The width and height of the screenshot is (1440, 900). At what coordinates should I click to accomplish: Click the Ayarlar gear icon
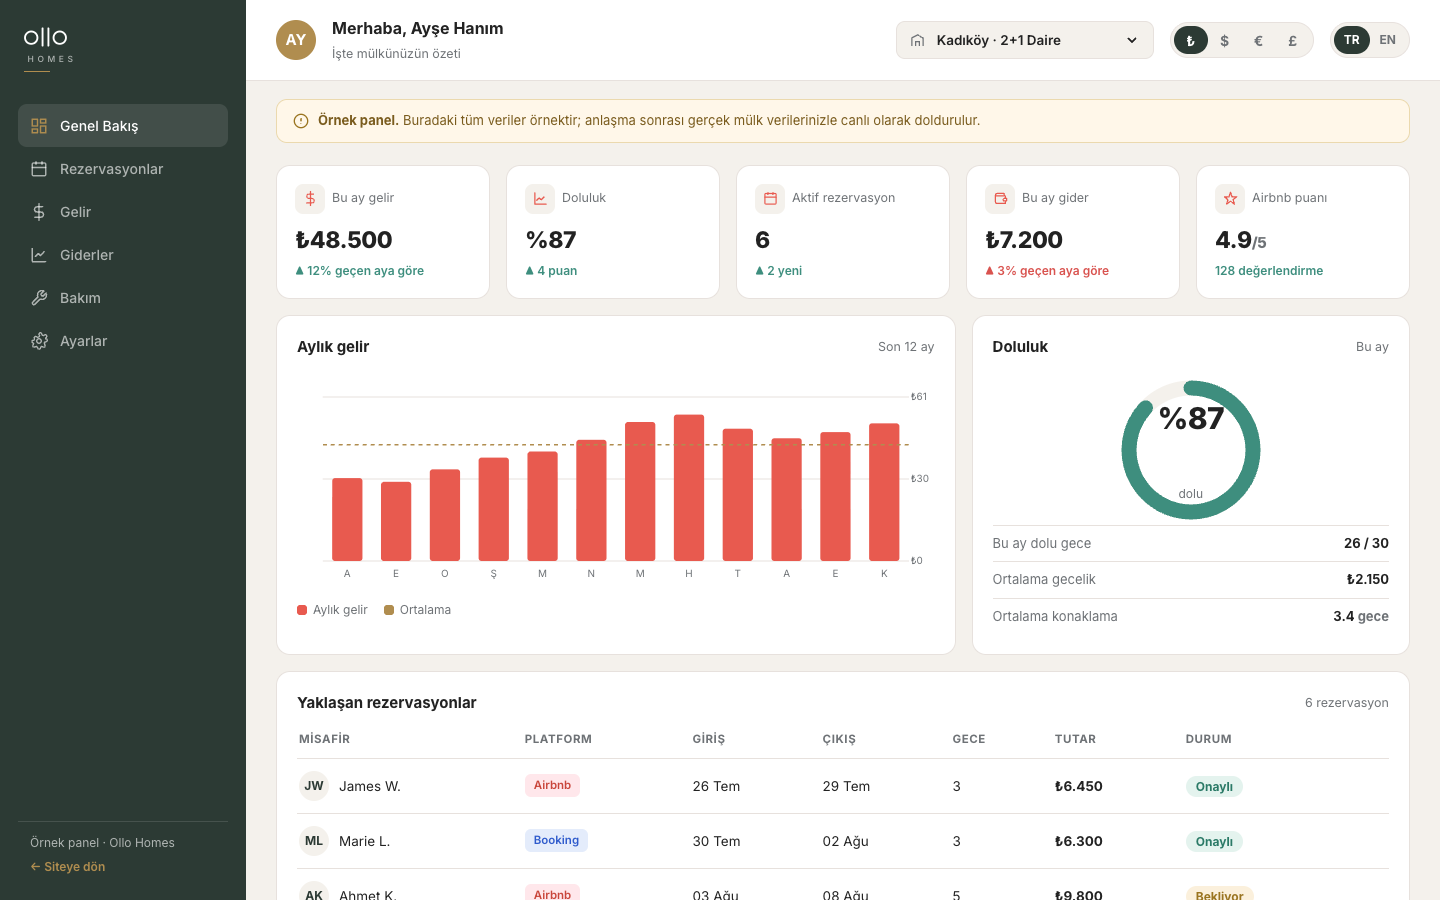[x=39, y=341]
